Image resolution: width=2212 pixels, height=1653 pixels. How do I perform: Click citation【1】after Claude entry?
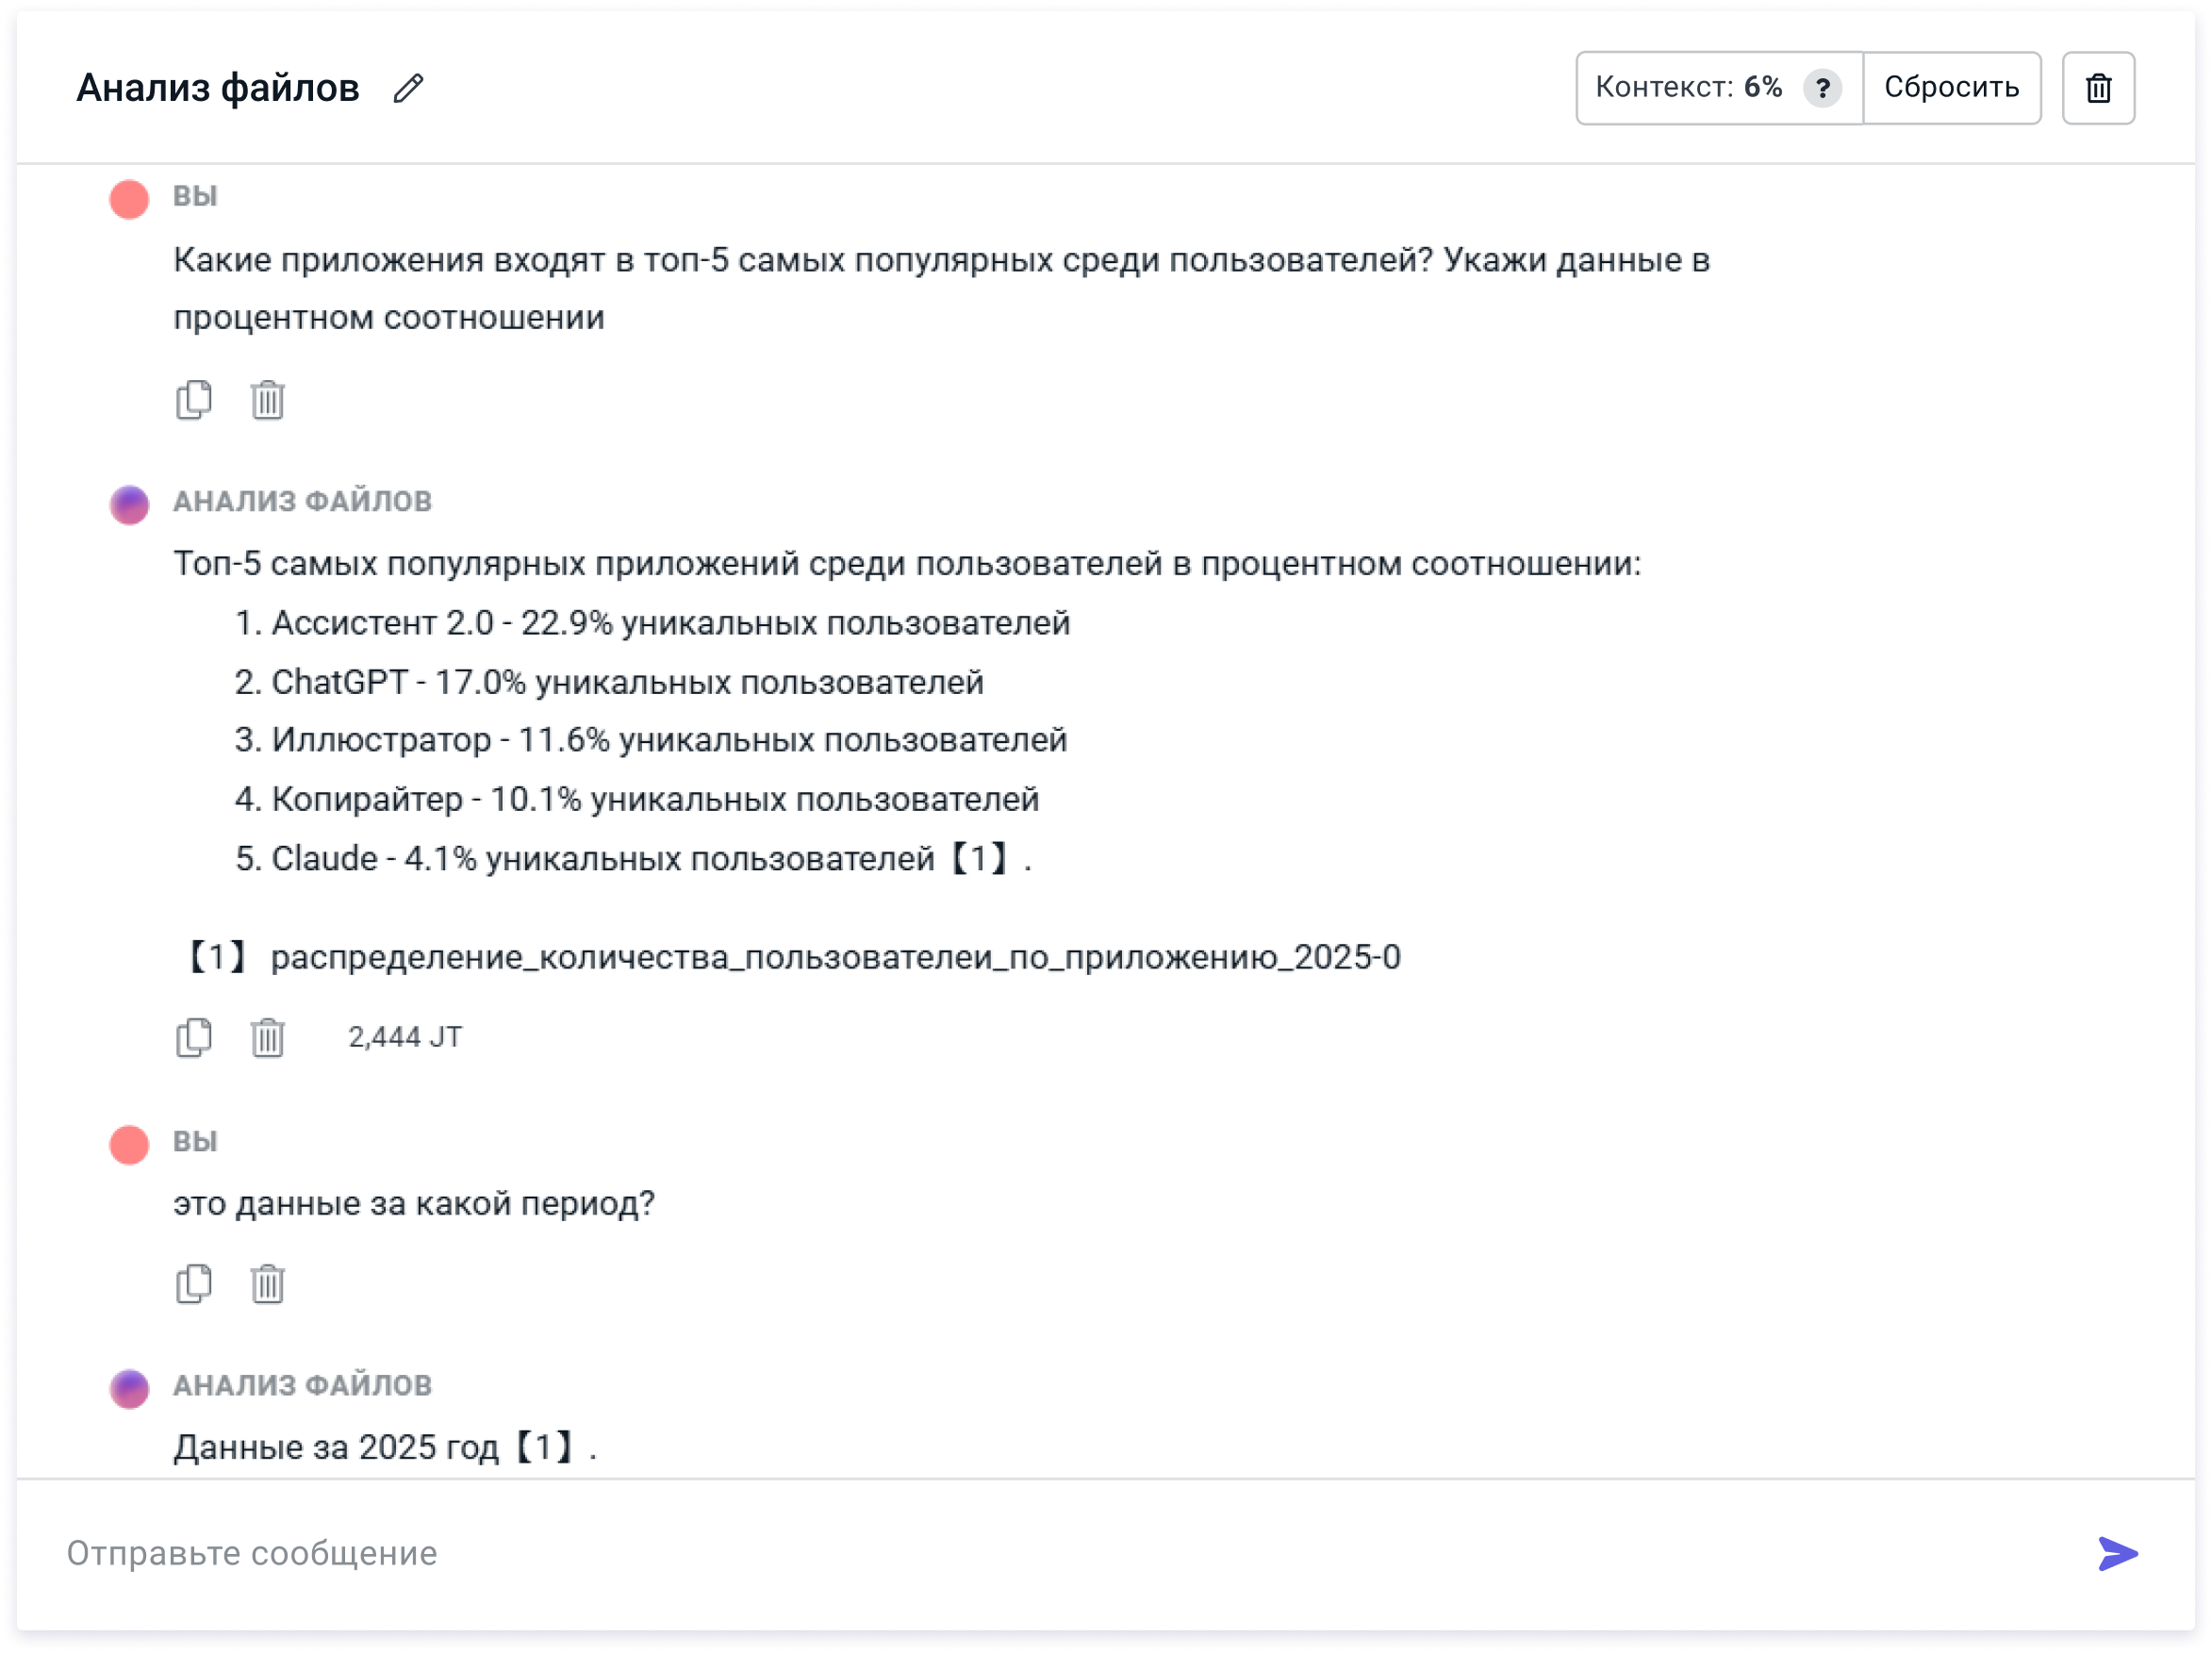tap(978, 858)
